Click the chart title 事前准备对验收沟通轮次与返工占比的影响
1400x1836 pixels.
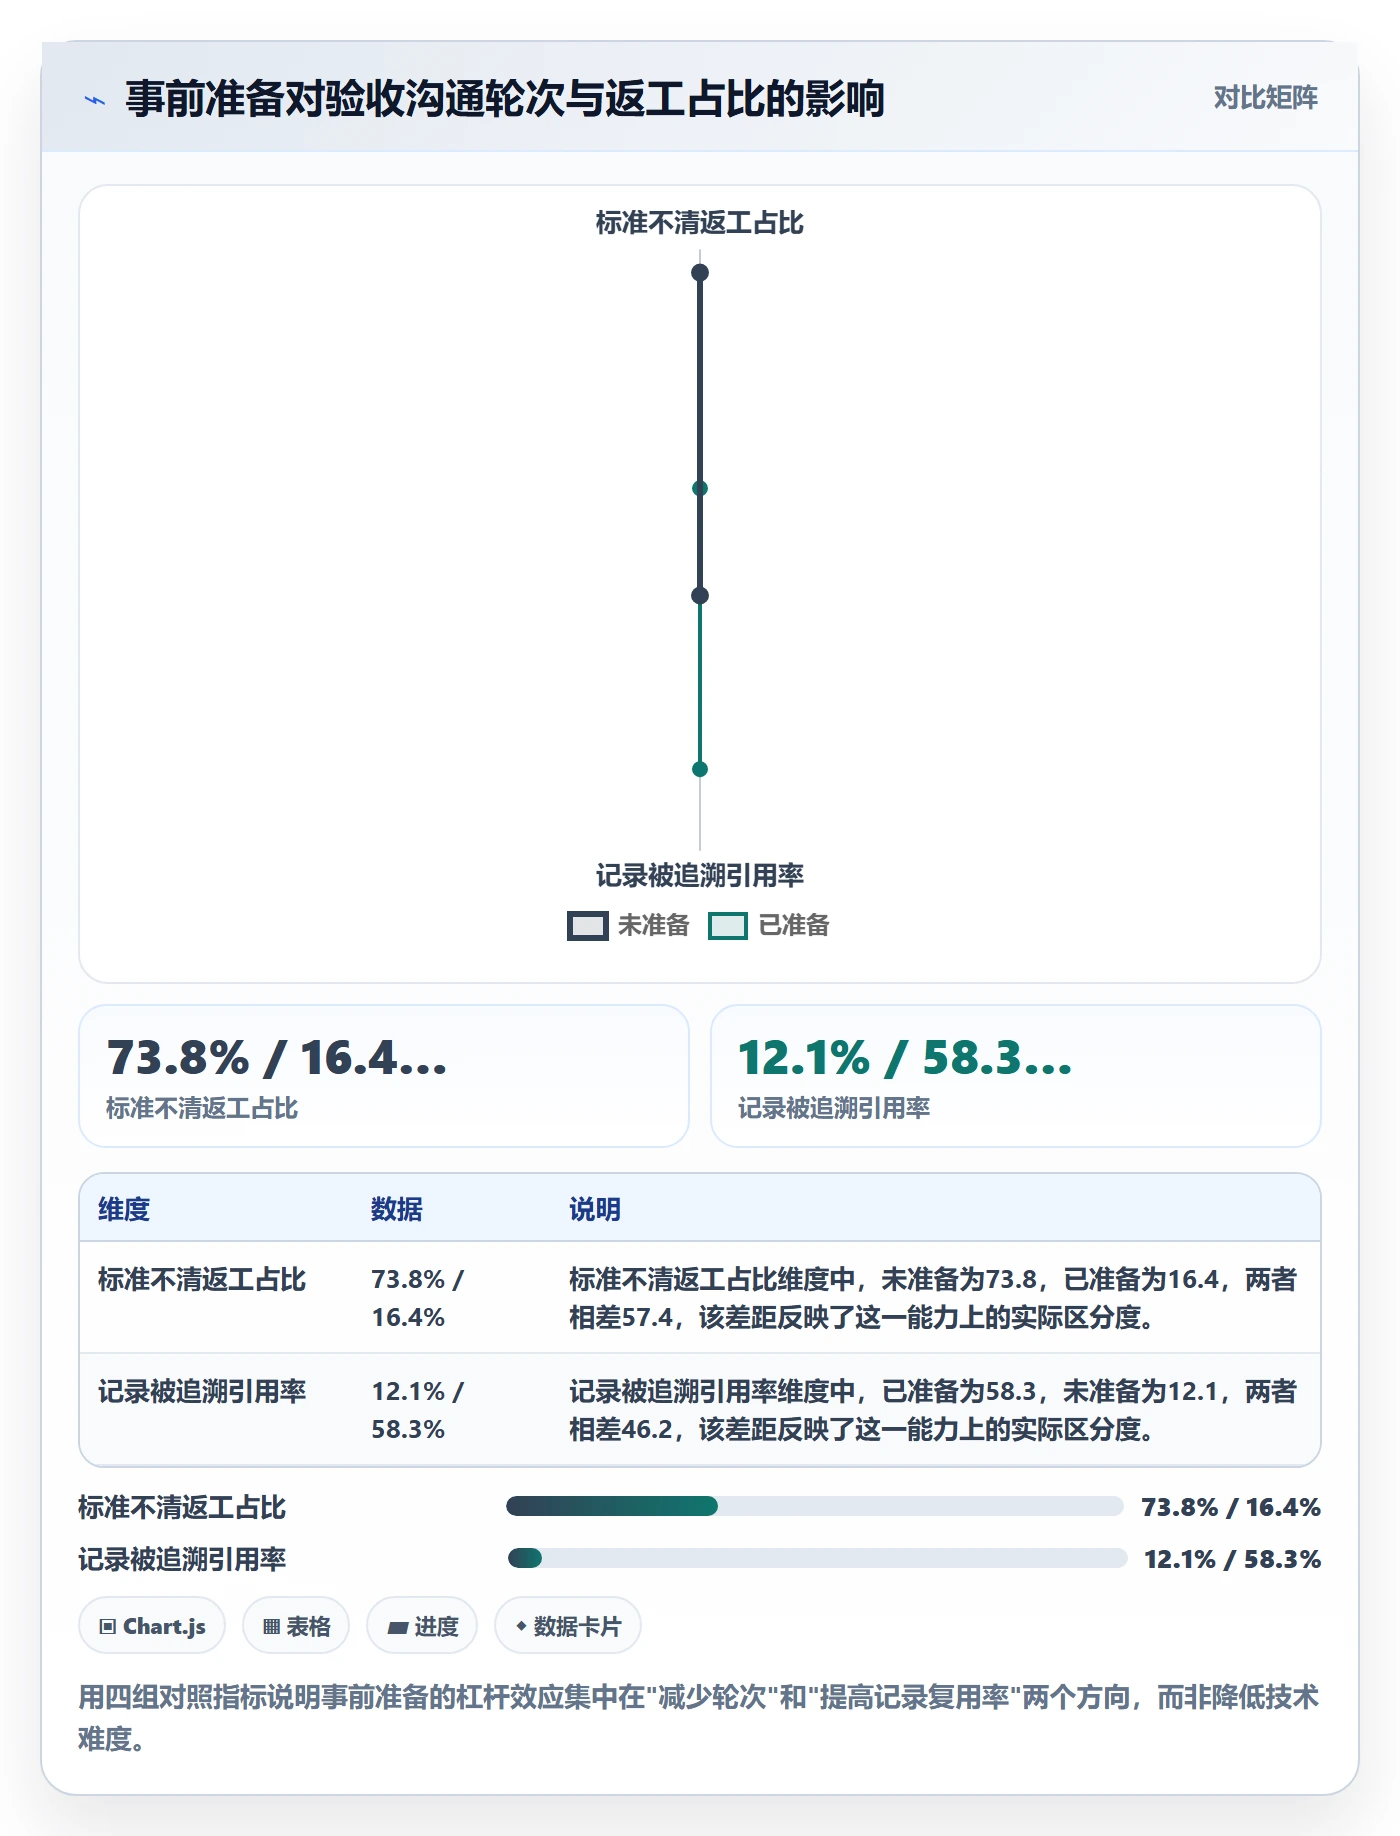[x=505, y=99]
